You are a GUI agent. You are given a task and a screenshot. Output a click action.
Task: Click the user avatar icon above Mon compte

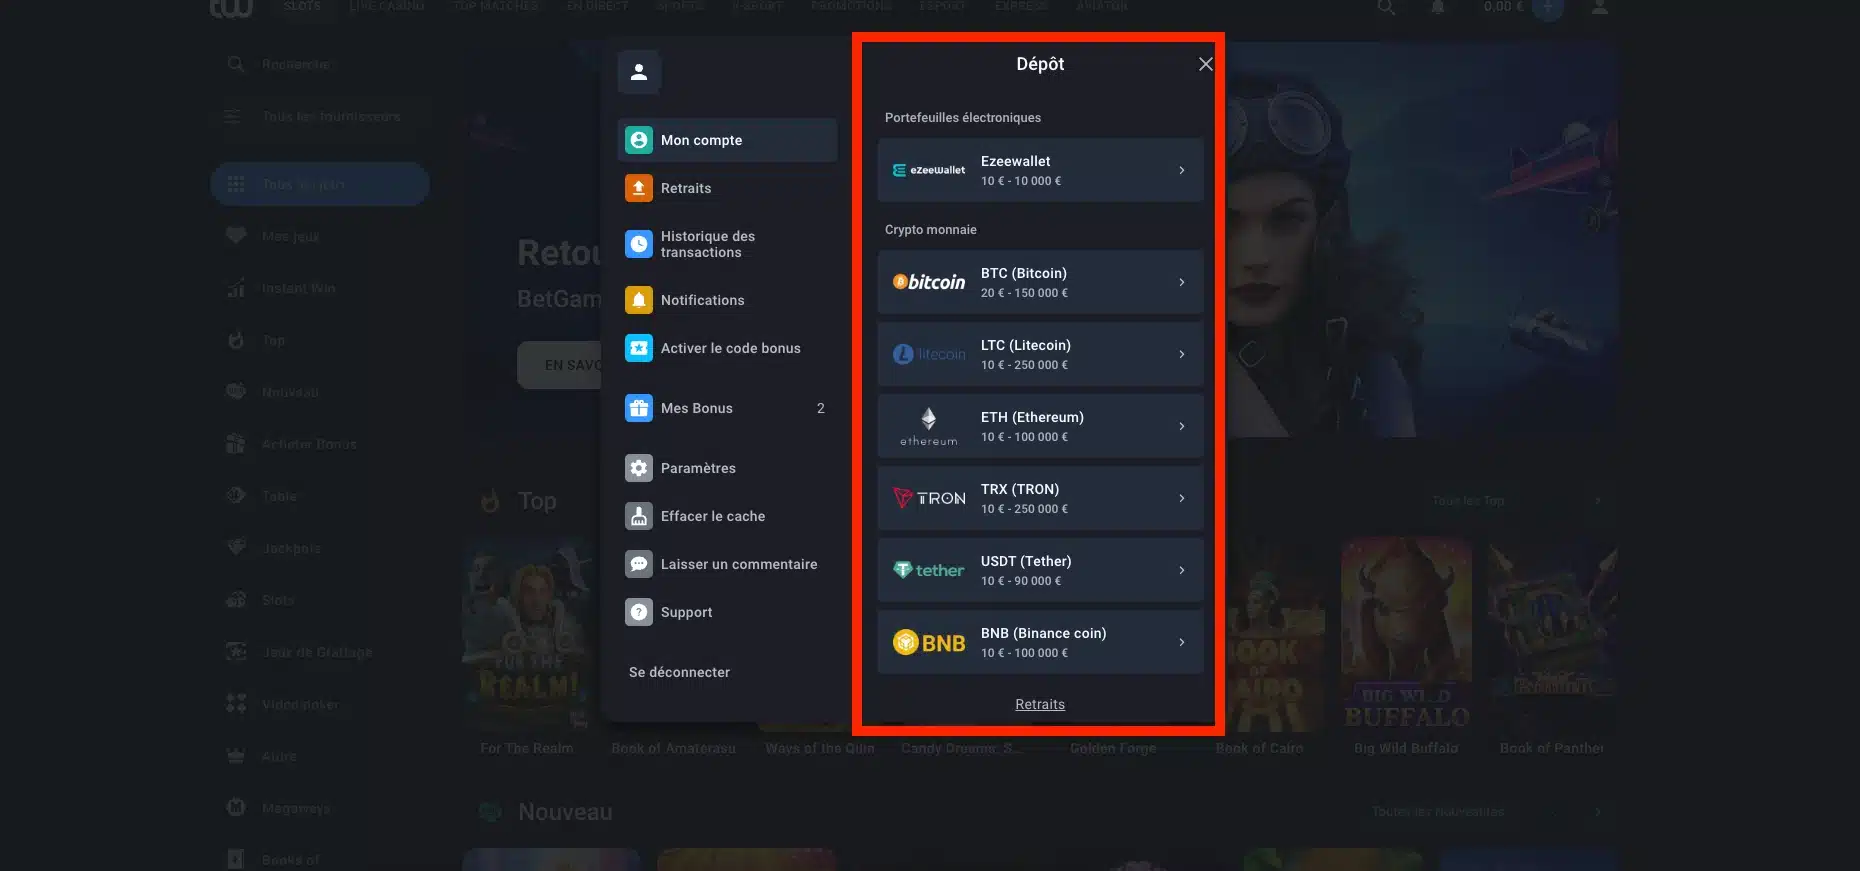point(639,72)
